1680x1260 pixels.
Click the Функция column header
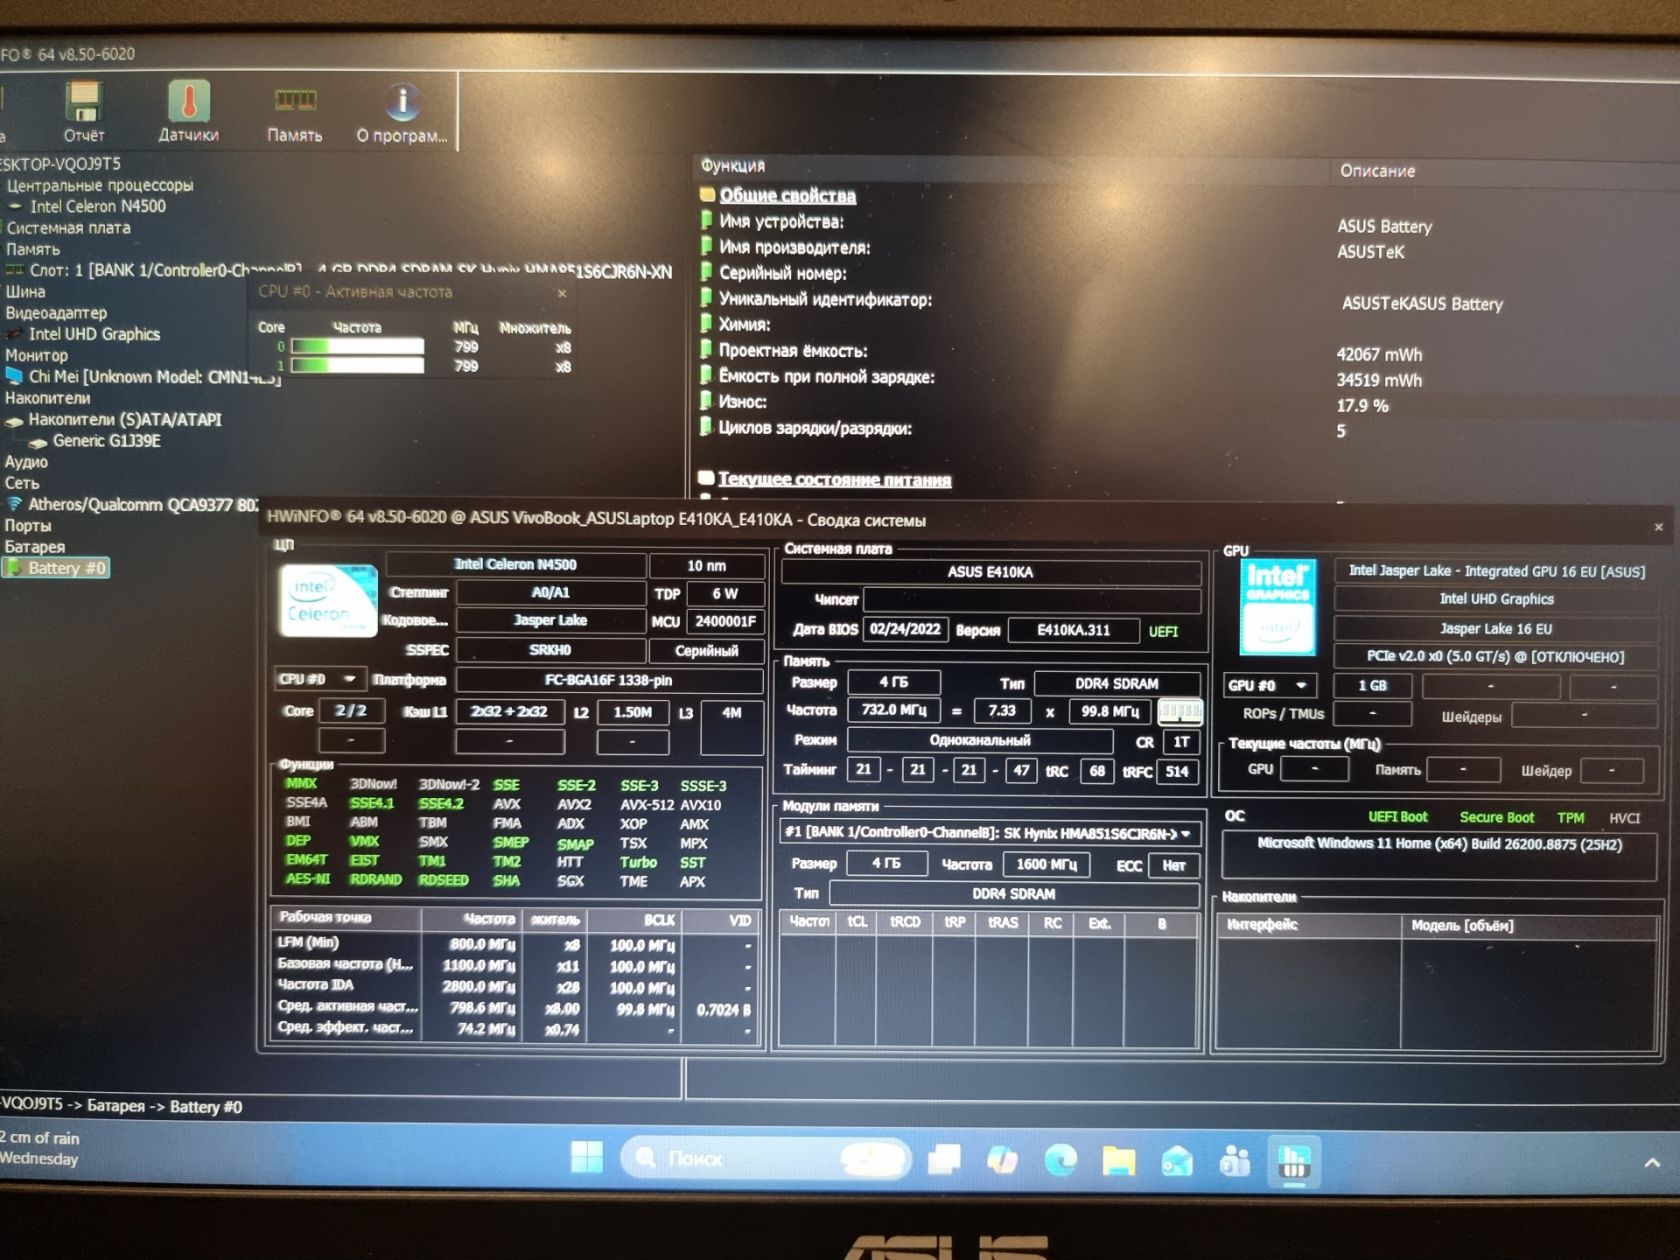coord(733,166)
